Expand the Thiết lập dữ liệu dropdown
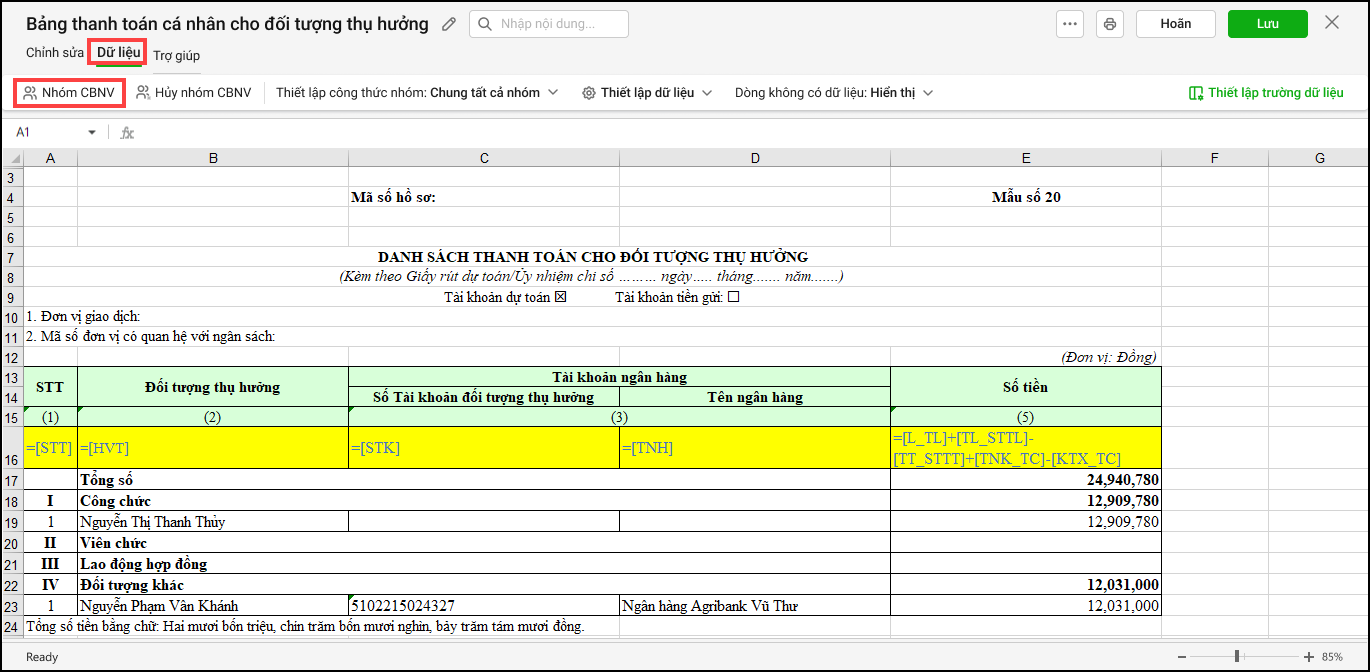Image resolution: width=1370 pixels, height=672 pixels. pyautogui.click(x=647, y=93)
